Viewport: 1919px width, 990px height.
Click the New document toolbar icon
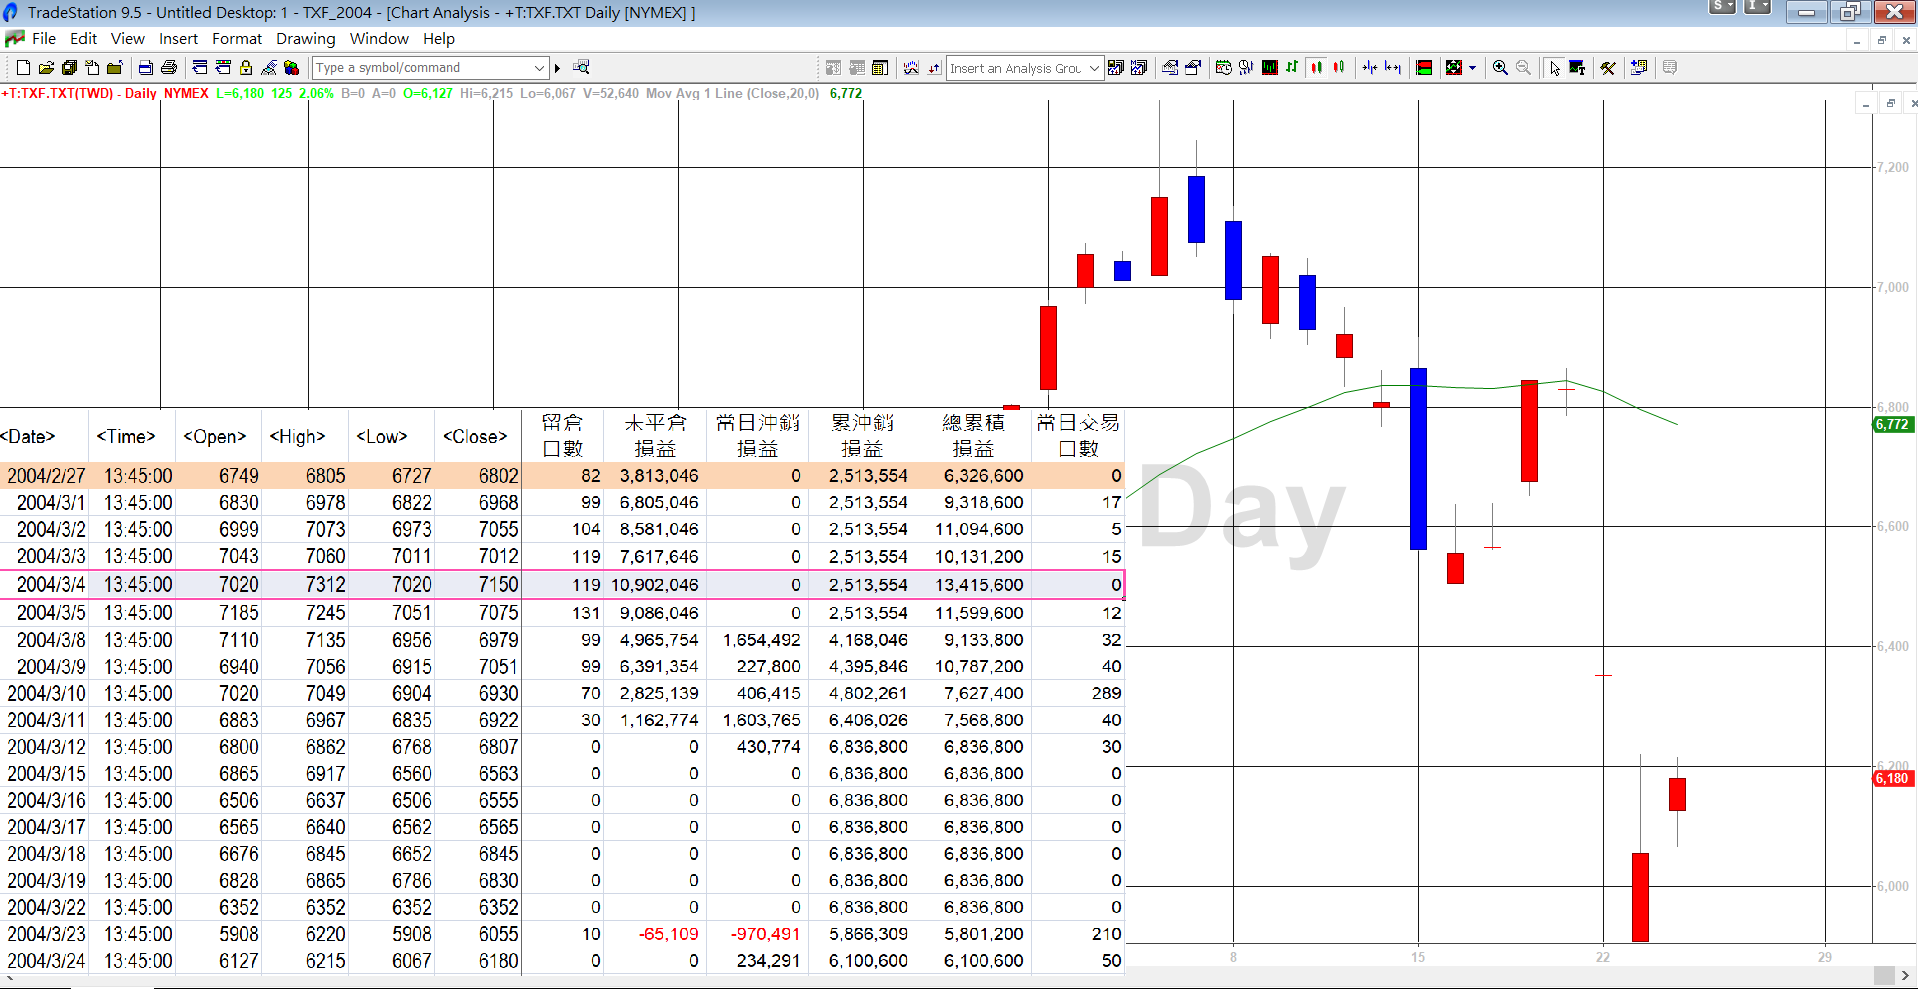point(23,68)
